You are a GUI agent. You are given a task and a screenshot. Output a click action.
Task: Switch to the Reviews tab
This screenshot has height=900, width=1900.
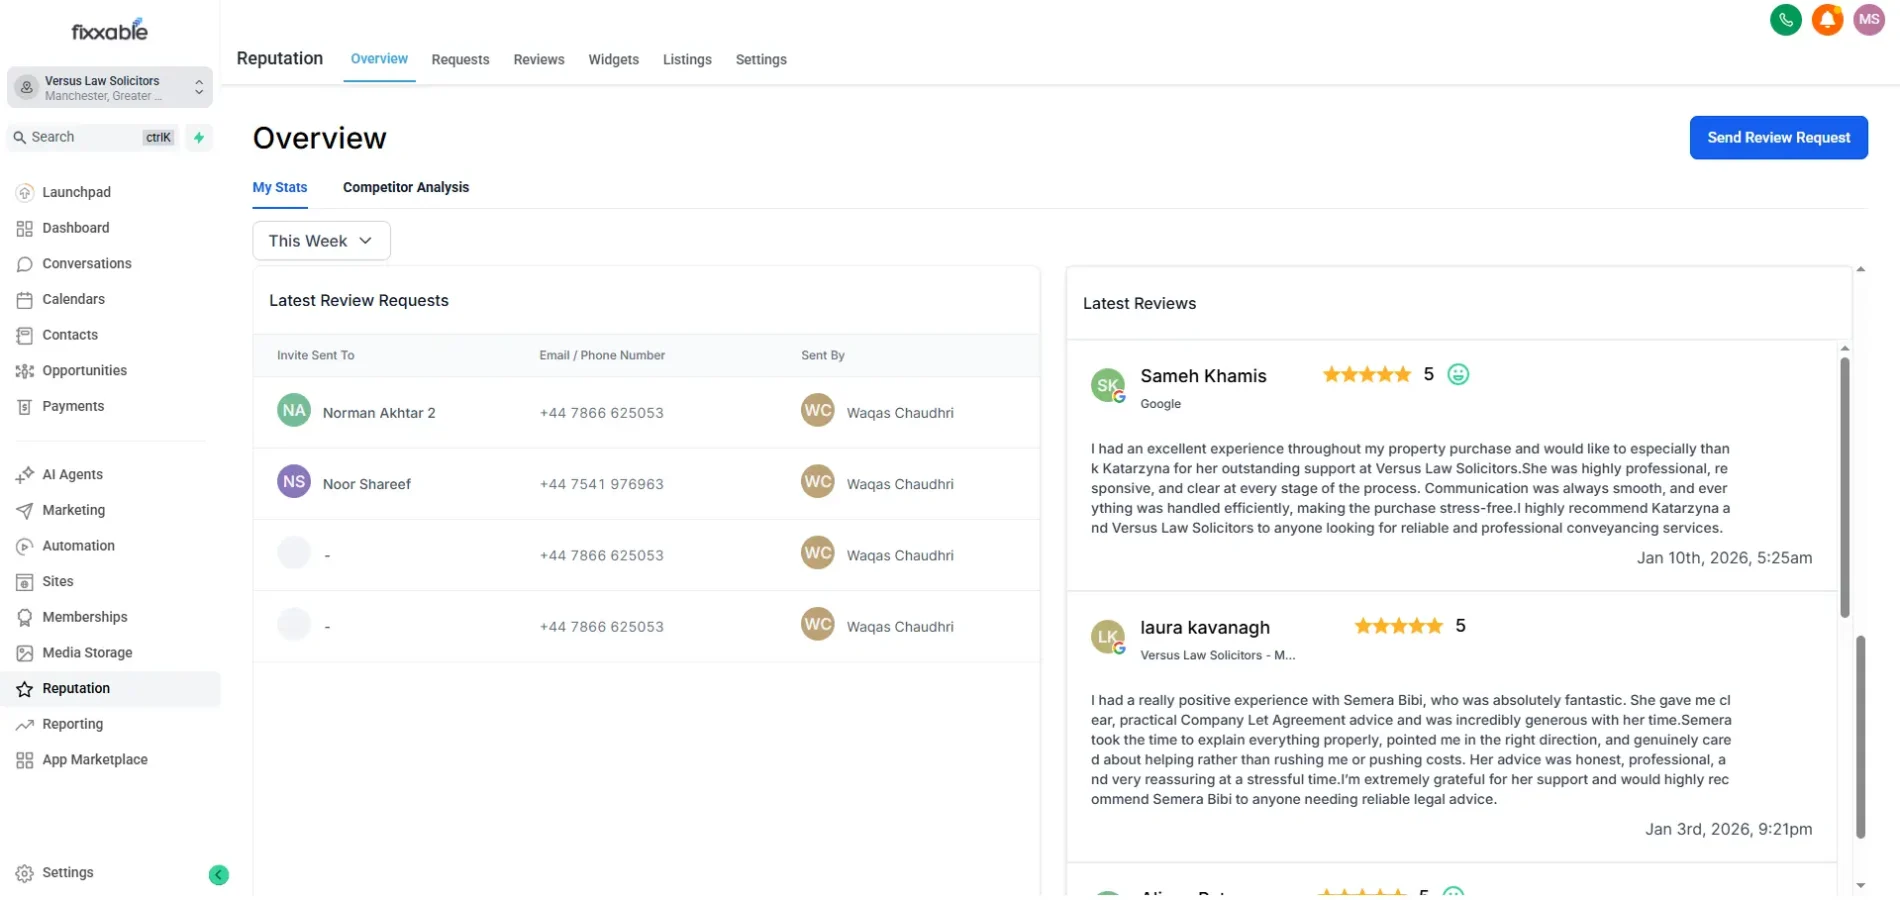[538, 60]
